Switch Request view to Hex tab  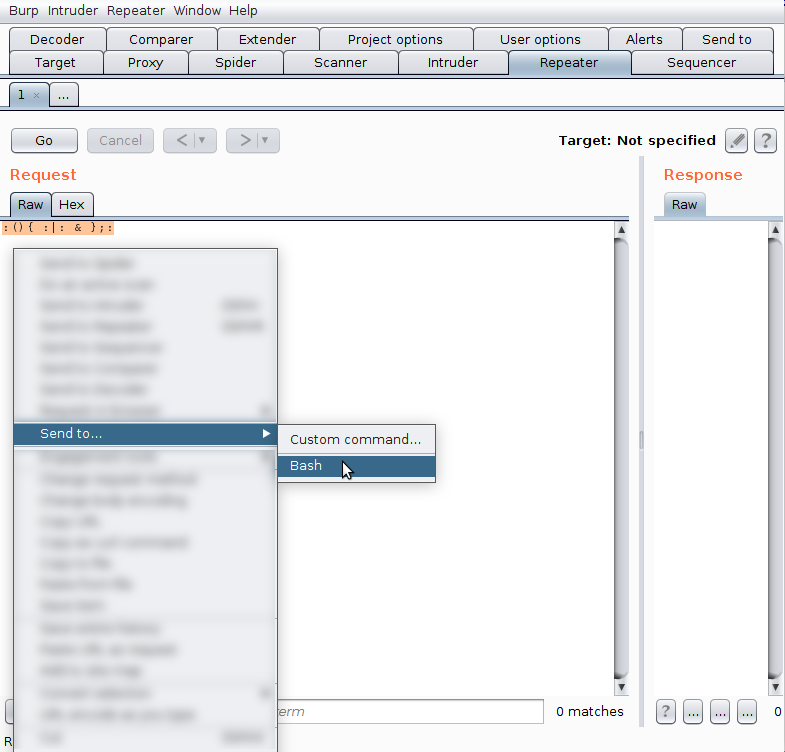72,205
